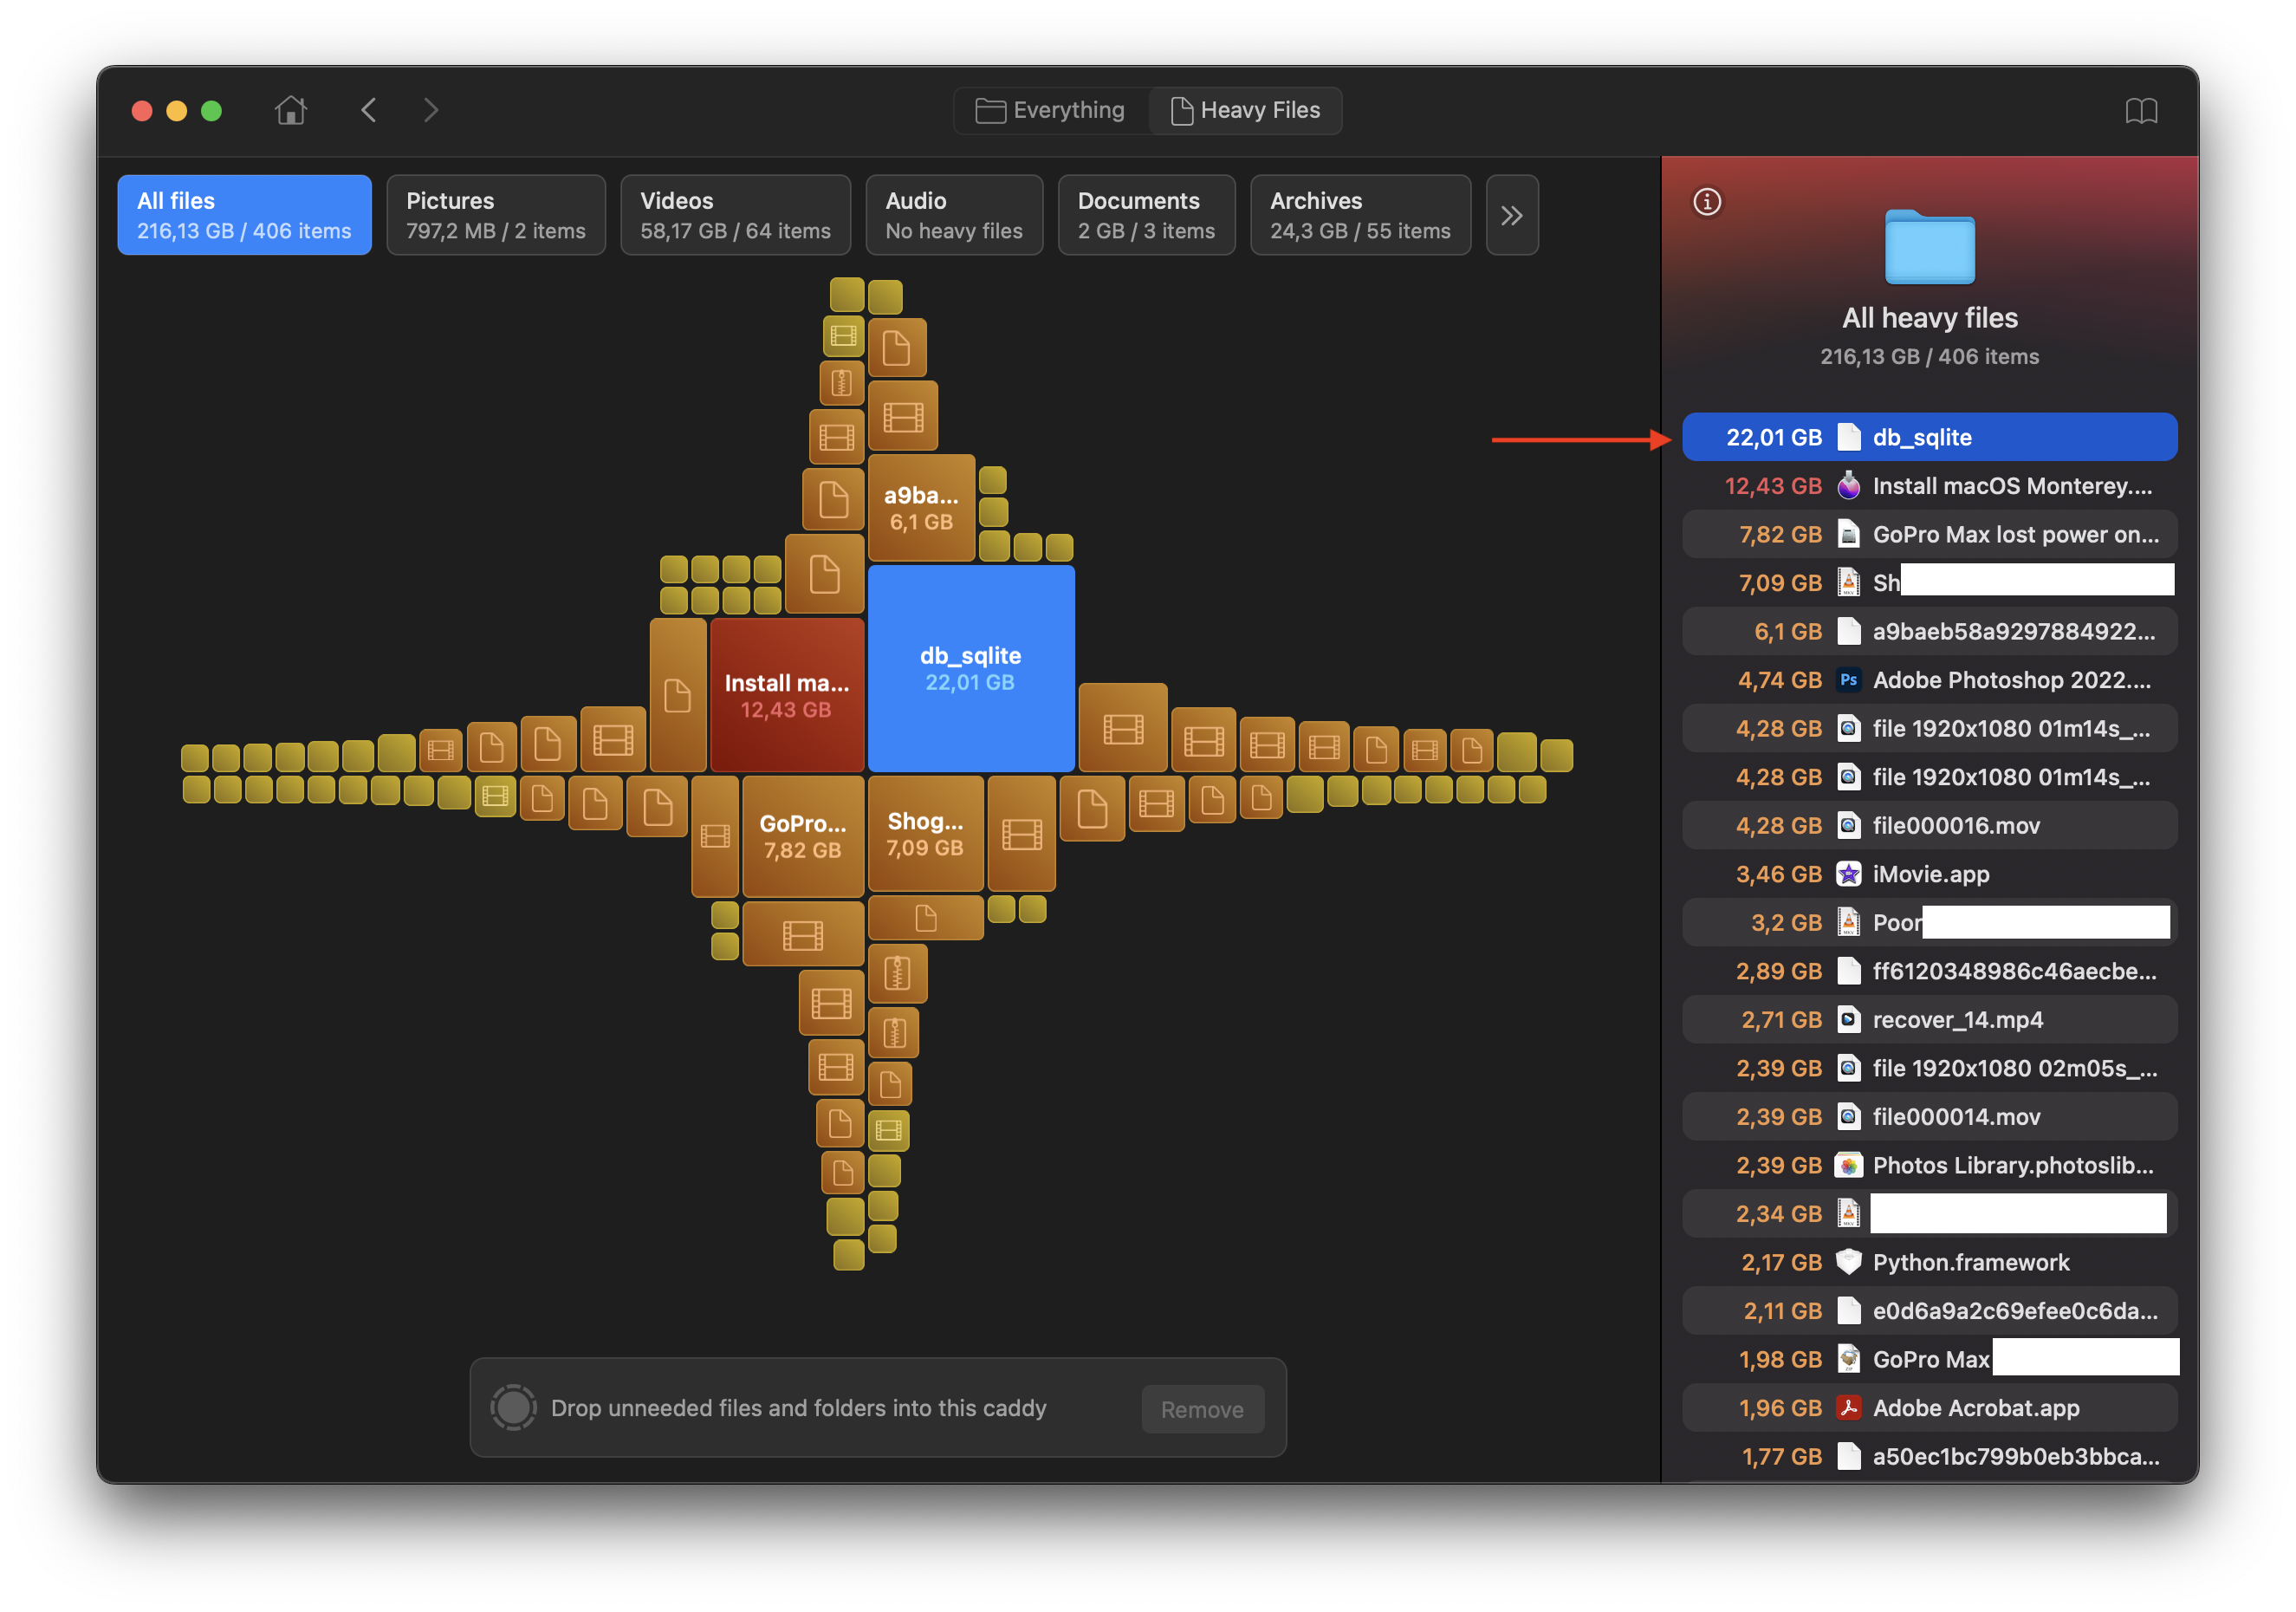This screenshot has height=1612, width=2296.
Task: Click the Adobe Photoshop 2022 icon
Action: coord(1848,680)
